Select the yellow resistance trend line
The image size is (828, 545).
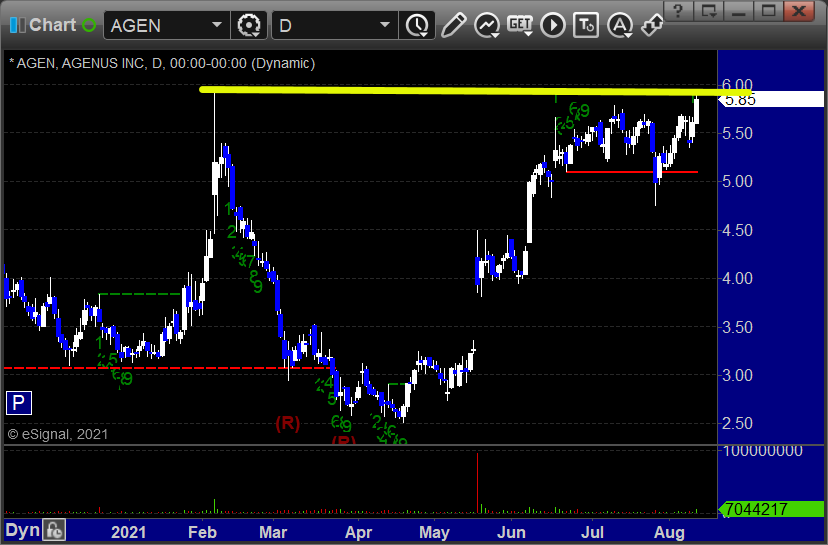point(475,91)
